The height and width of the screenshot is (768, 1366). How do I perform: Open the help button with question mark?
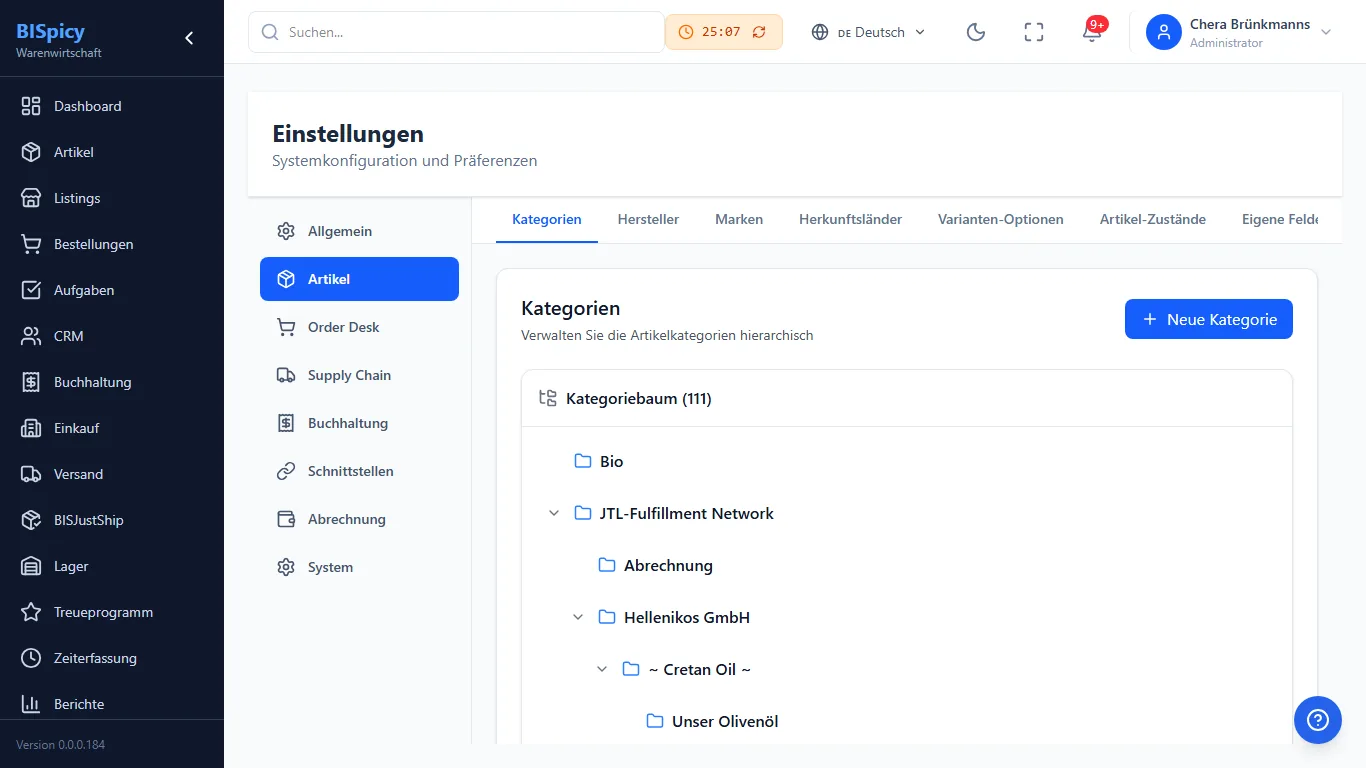[1318, 720]
